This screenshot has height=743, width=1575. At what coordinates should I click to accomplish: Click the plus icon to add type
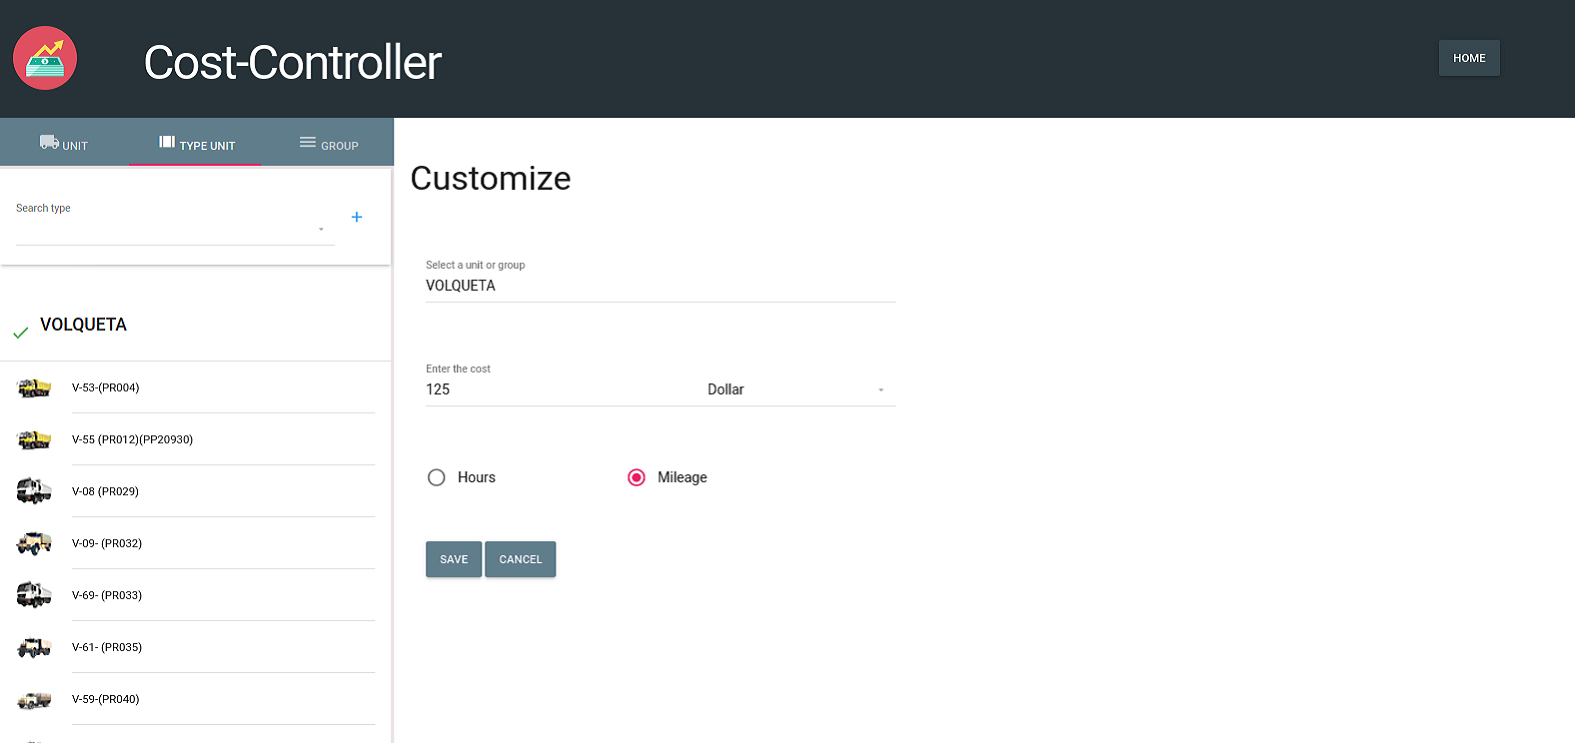pyautogui.click(x=357, y=217)
